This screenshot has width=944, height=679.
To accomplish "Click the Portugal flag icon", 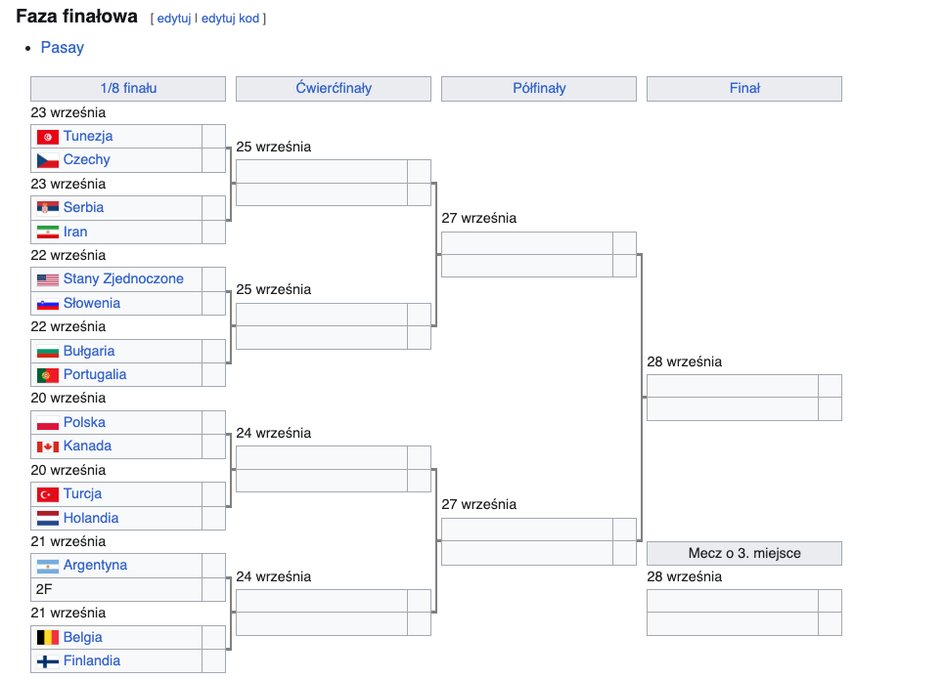I will [47, 375].
